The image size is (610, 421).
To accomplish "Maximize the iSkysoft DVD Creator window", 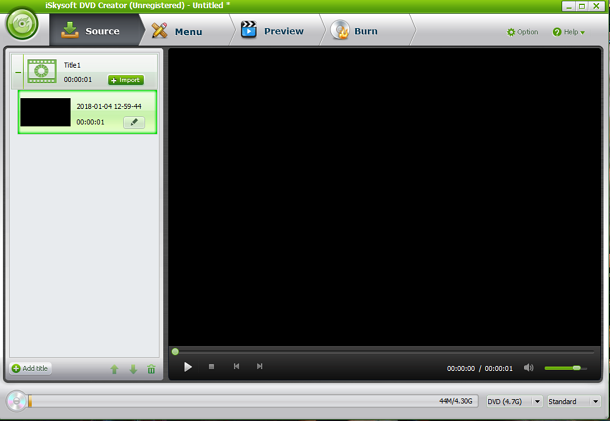I will (582, 6).
